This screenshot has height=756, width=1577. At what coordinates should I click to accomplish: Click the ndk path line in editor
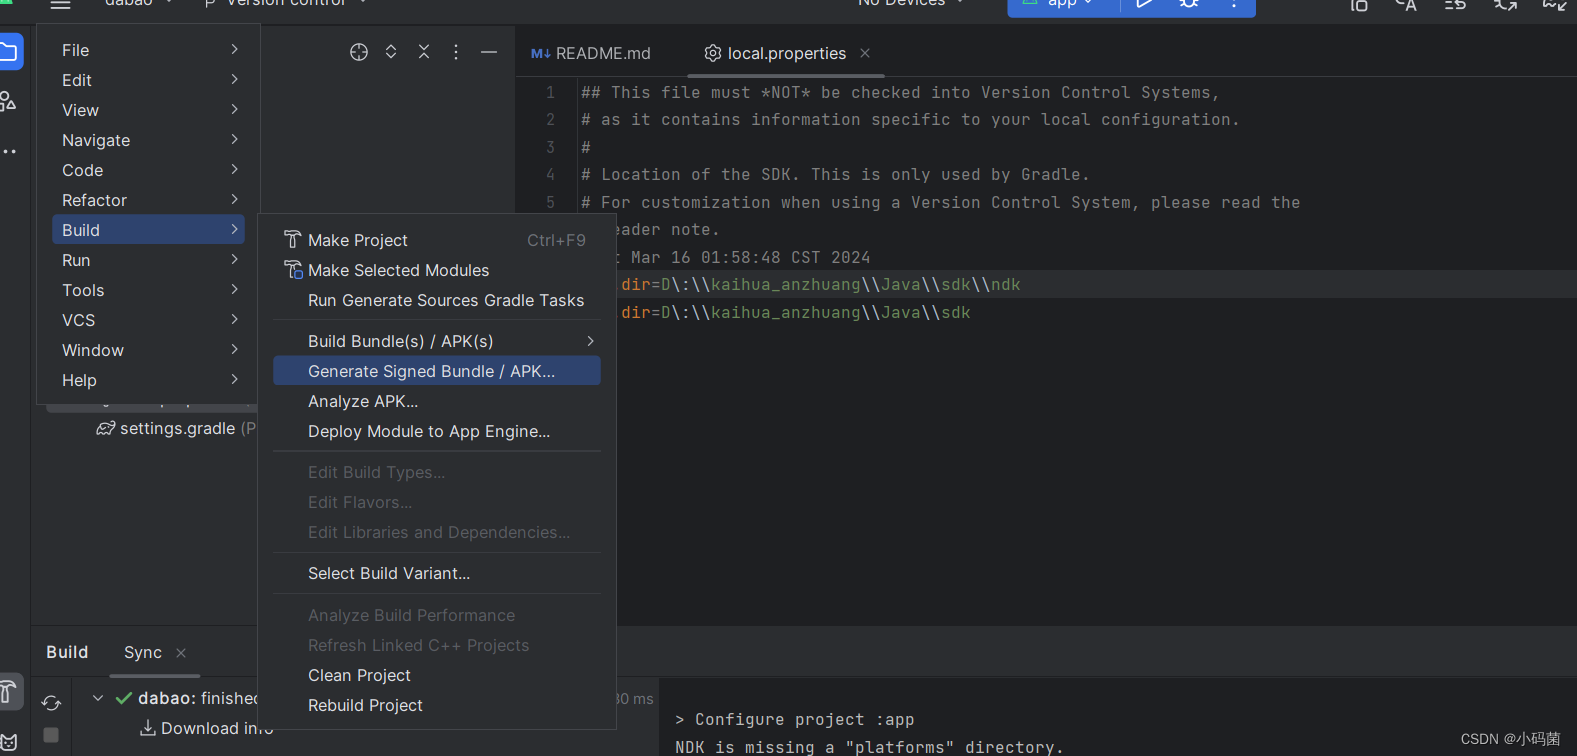(820, 284)
